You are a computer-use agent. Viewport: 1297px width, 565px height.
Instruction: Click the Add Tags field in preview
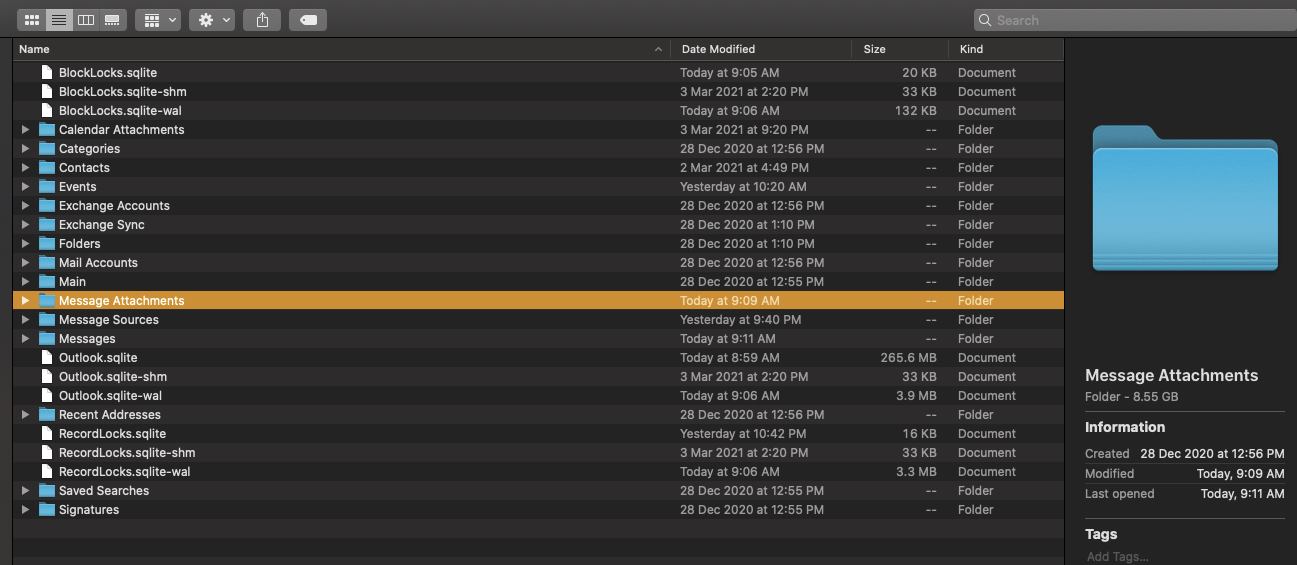pos(1117,557)
